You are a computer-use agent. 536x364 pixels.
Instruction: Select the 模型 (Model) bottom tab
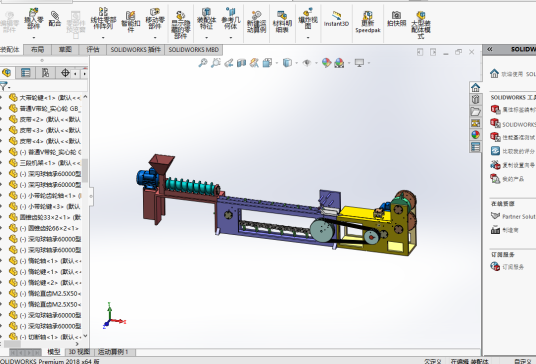point(54,352)
